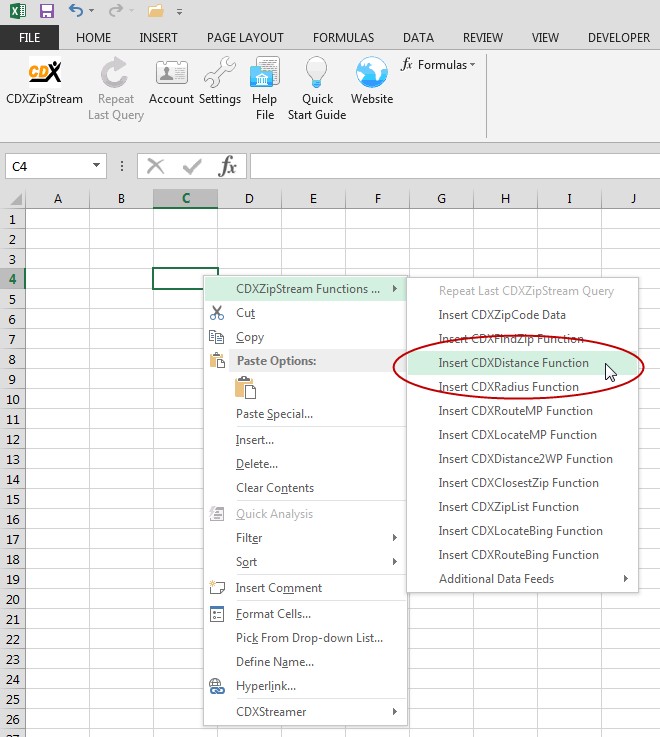Click the Redo arrow icon

(x=116, y=10)
